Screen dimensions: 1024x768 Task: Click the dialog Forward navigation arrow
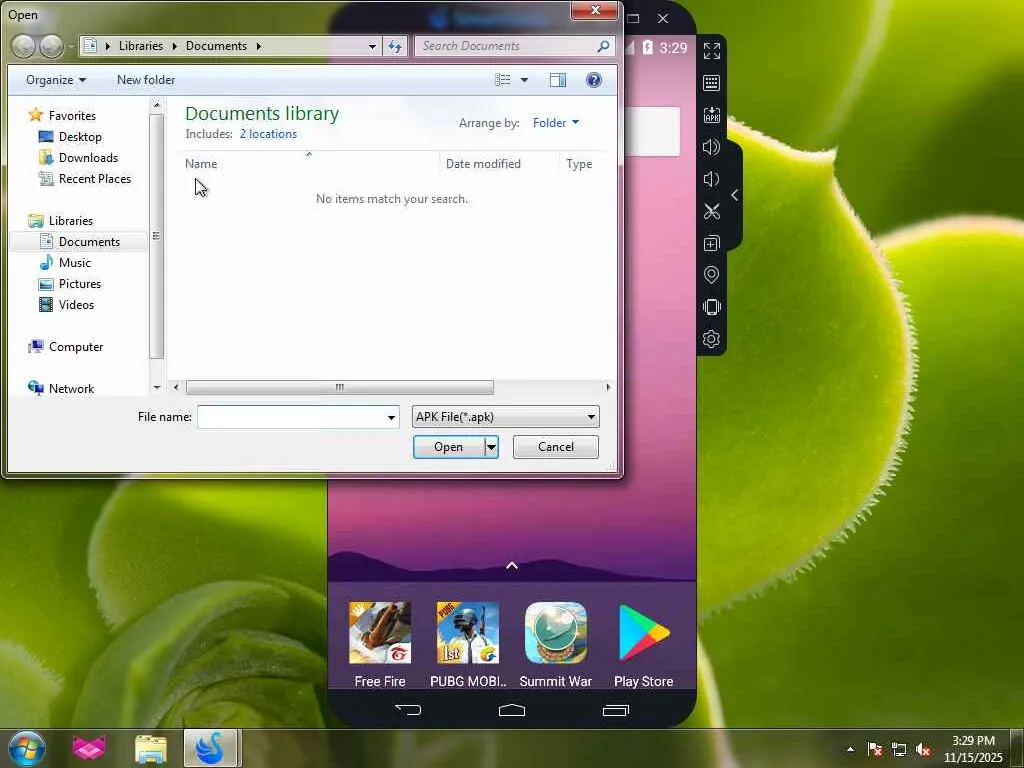(x=52, y=46)
